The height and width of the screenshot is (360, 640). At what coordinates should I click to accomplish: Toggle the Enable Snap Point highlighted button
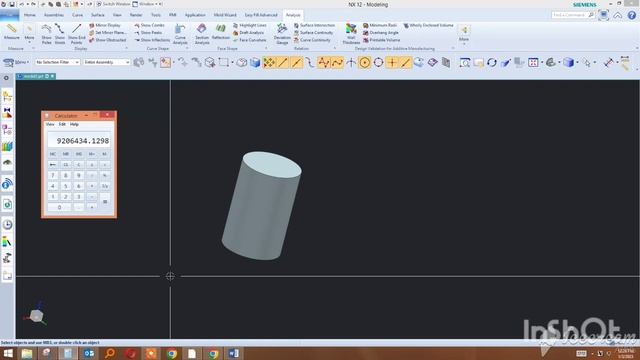pyautogui.click(x=269, y=62)
